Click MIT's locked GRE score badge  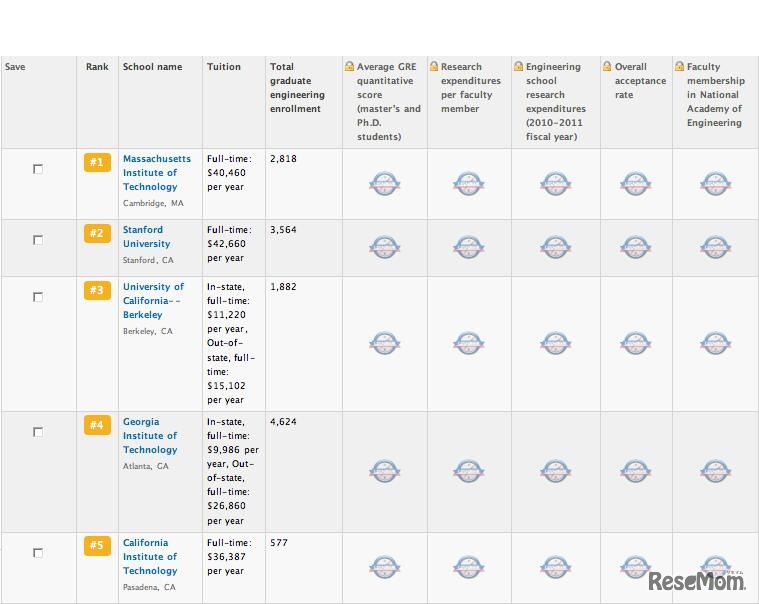(385, 183)
